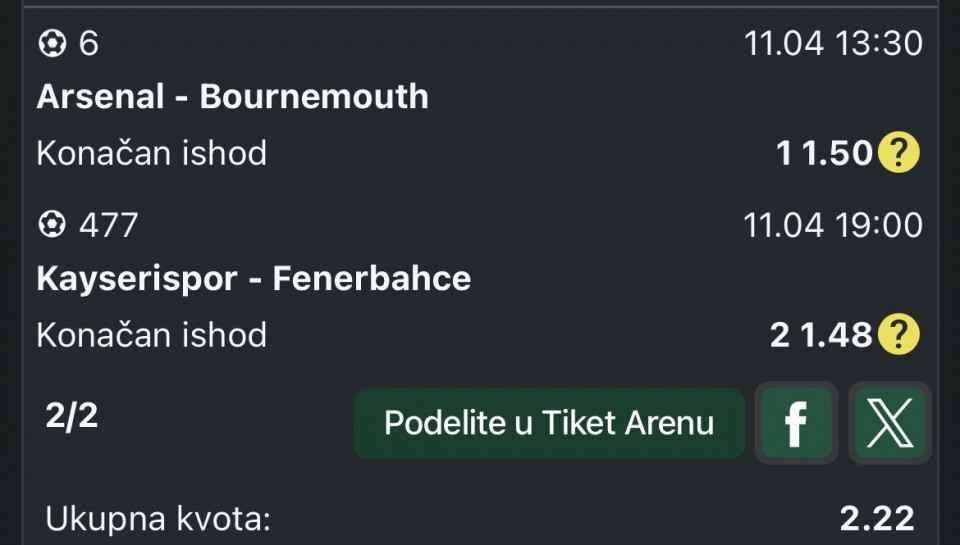960x545 pixels.
Task: Click the soccer ball icon next to 477
Action: (x=51, y=225)
